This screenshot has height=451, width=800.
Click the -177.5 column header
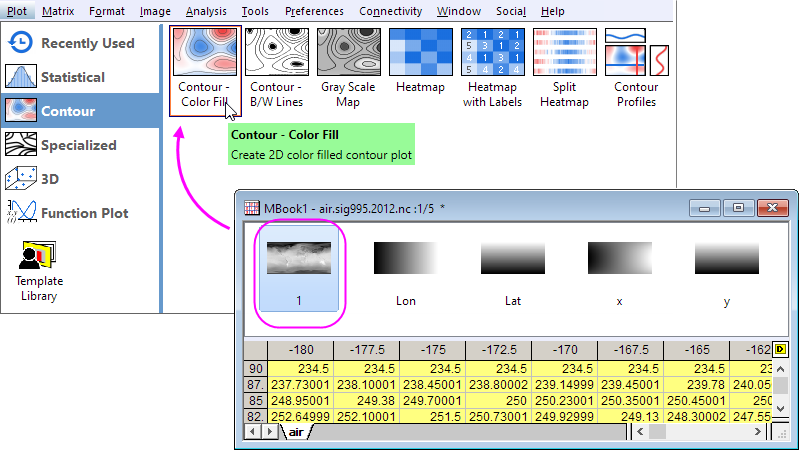(x=367, y=350)
